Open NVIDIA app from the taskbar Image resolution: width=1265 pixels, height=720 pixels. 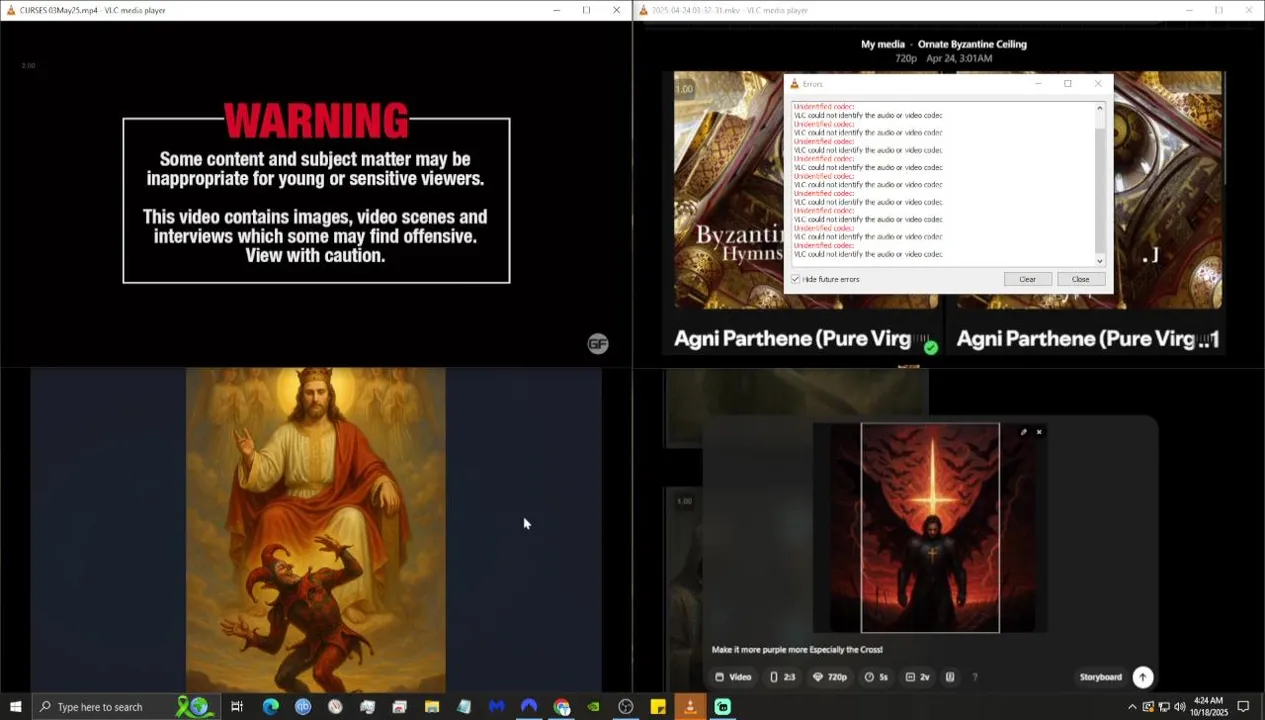coord(594,707)
